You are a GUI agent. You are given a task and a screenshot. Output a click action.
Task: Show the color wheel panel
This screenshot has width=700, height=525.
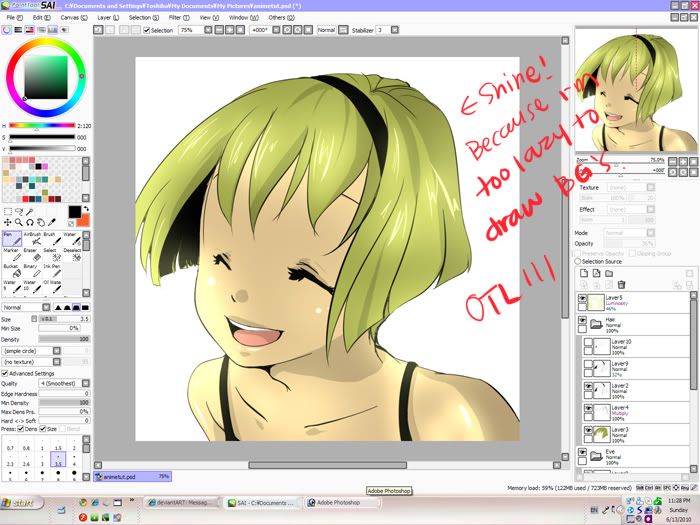click(x=7, y=30)
